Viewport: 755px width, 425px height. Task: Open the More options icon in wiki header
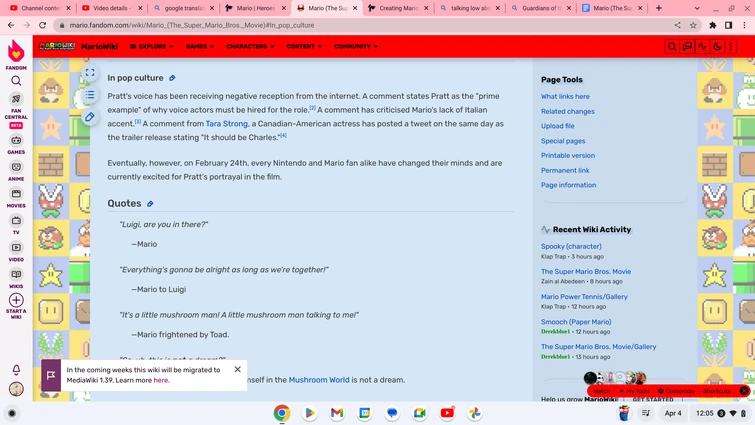(x=731, y=46)
